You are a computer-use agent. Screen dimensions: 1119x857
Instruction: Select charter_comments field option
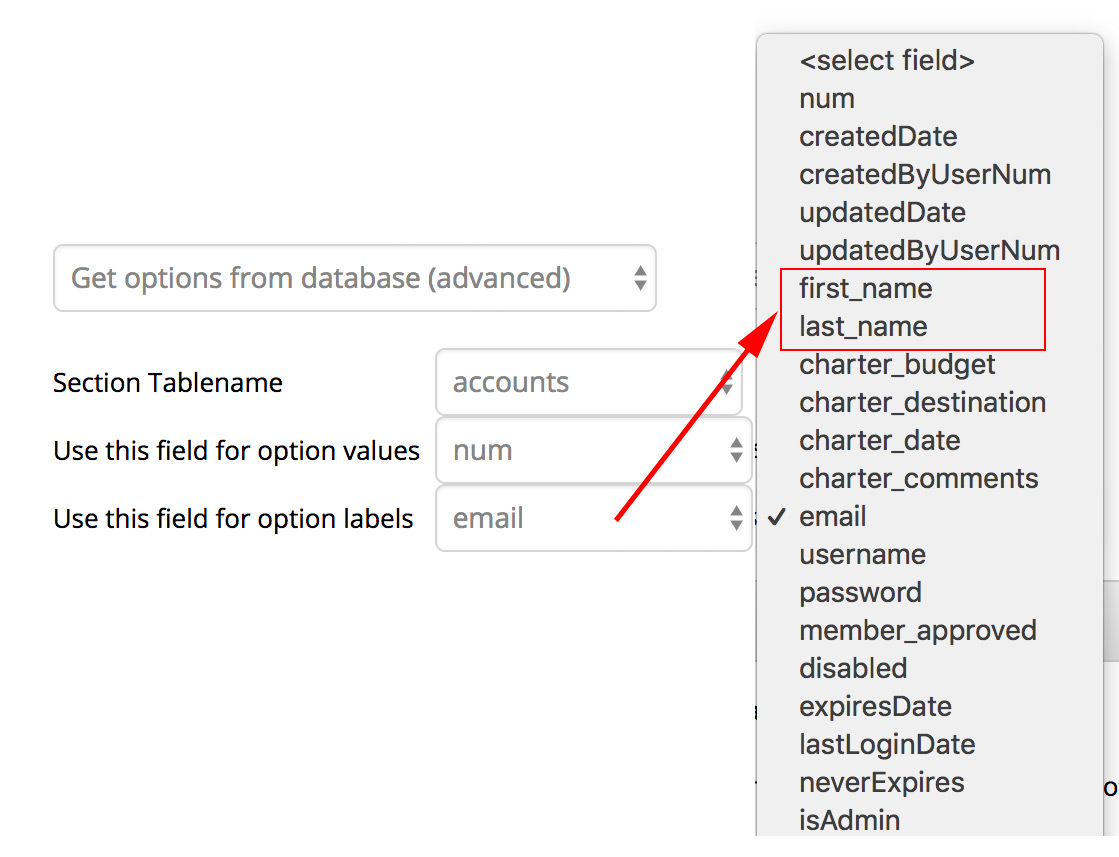tap(918, 479)
